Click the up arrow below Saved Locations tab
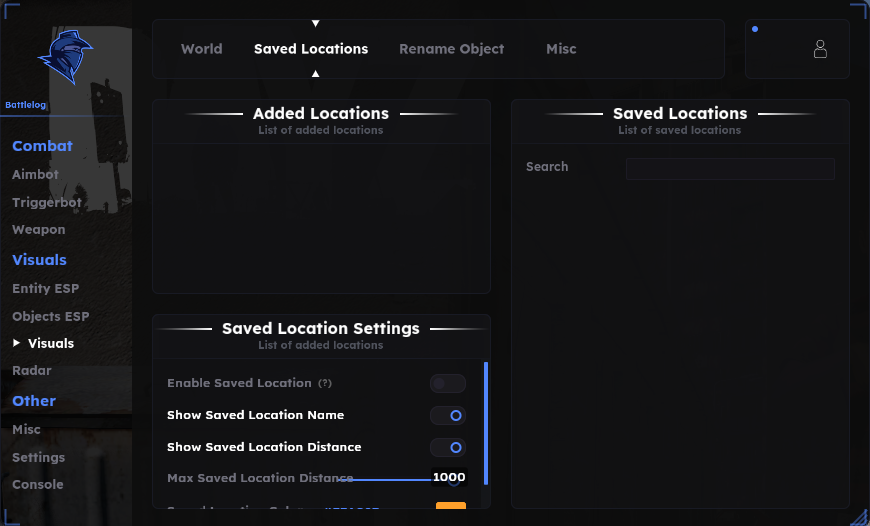The height and width of the screenshot is (526, 870). click(x=315, y=73)
